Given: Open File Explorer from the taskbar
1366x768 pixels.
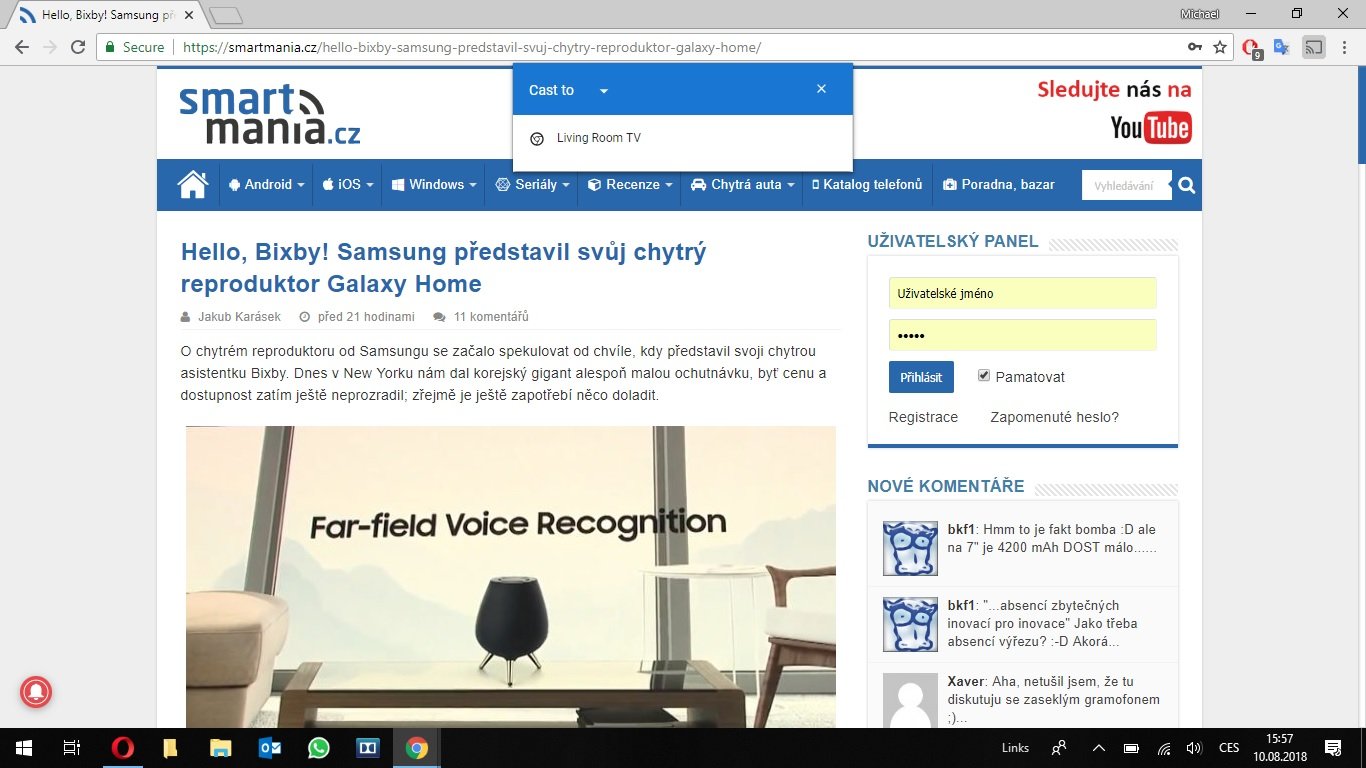Looking at the screenshot, I should point(220,748).
